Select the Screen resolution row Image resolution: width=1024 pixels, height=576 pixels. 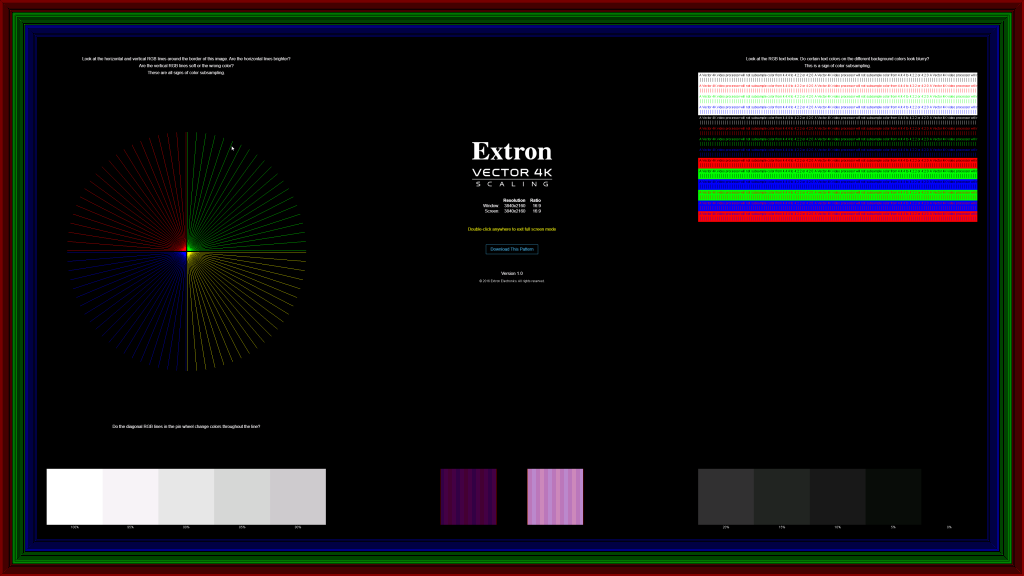coord(512,211)
